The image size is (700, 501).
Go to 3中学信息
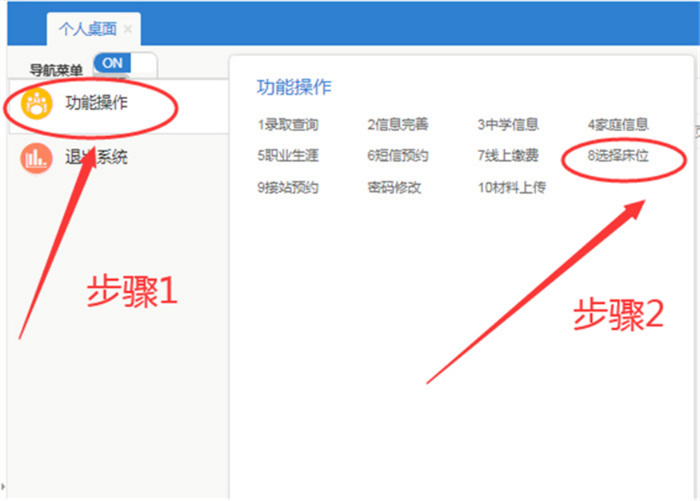(x=508, y=125)
